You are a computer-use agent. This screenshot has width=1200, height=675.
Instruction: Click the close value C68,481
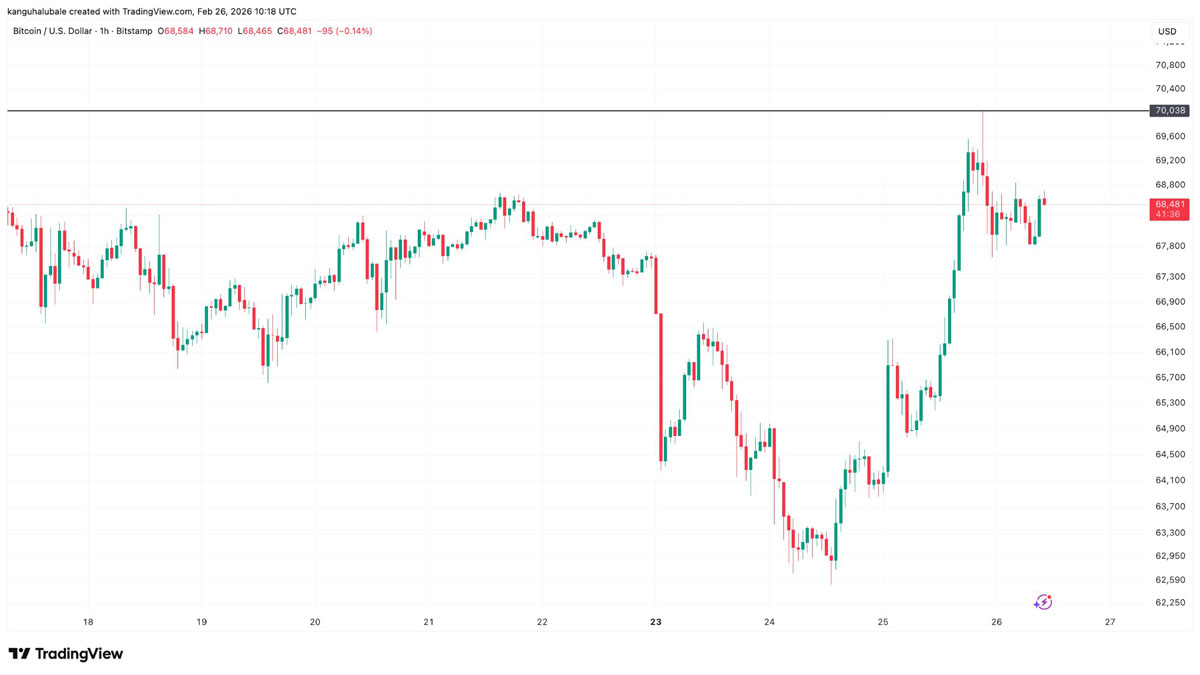click(294, 31)
